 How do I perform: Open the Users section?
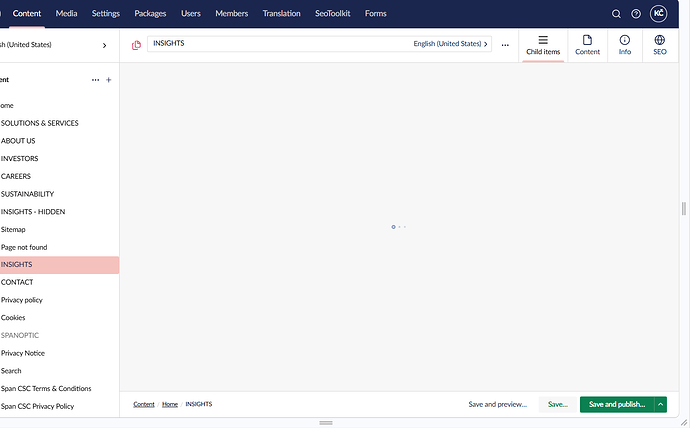pyautogui.click(x=191, y=14)
